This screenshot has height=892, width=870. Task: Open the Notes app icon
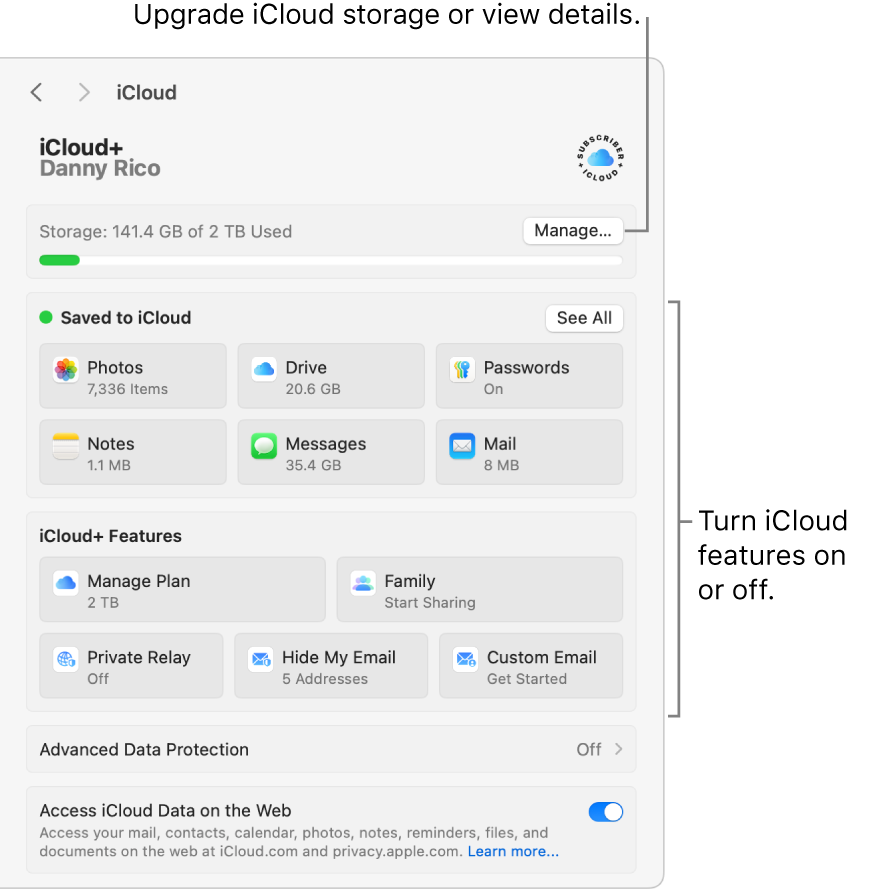tap(66, 446)
